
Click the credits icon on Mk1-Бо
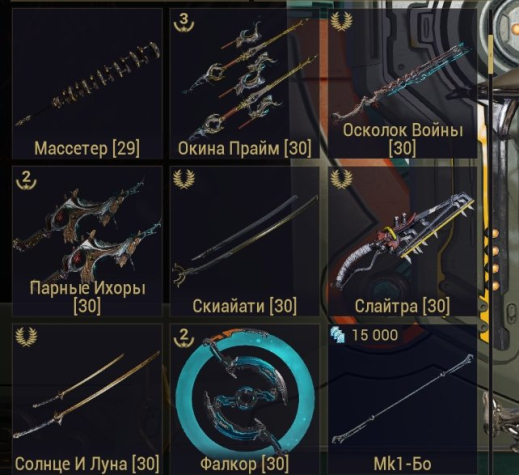pos(338,335)
